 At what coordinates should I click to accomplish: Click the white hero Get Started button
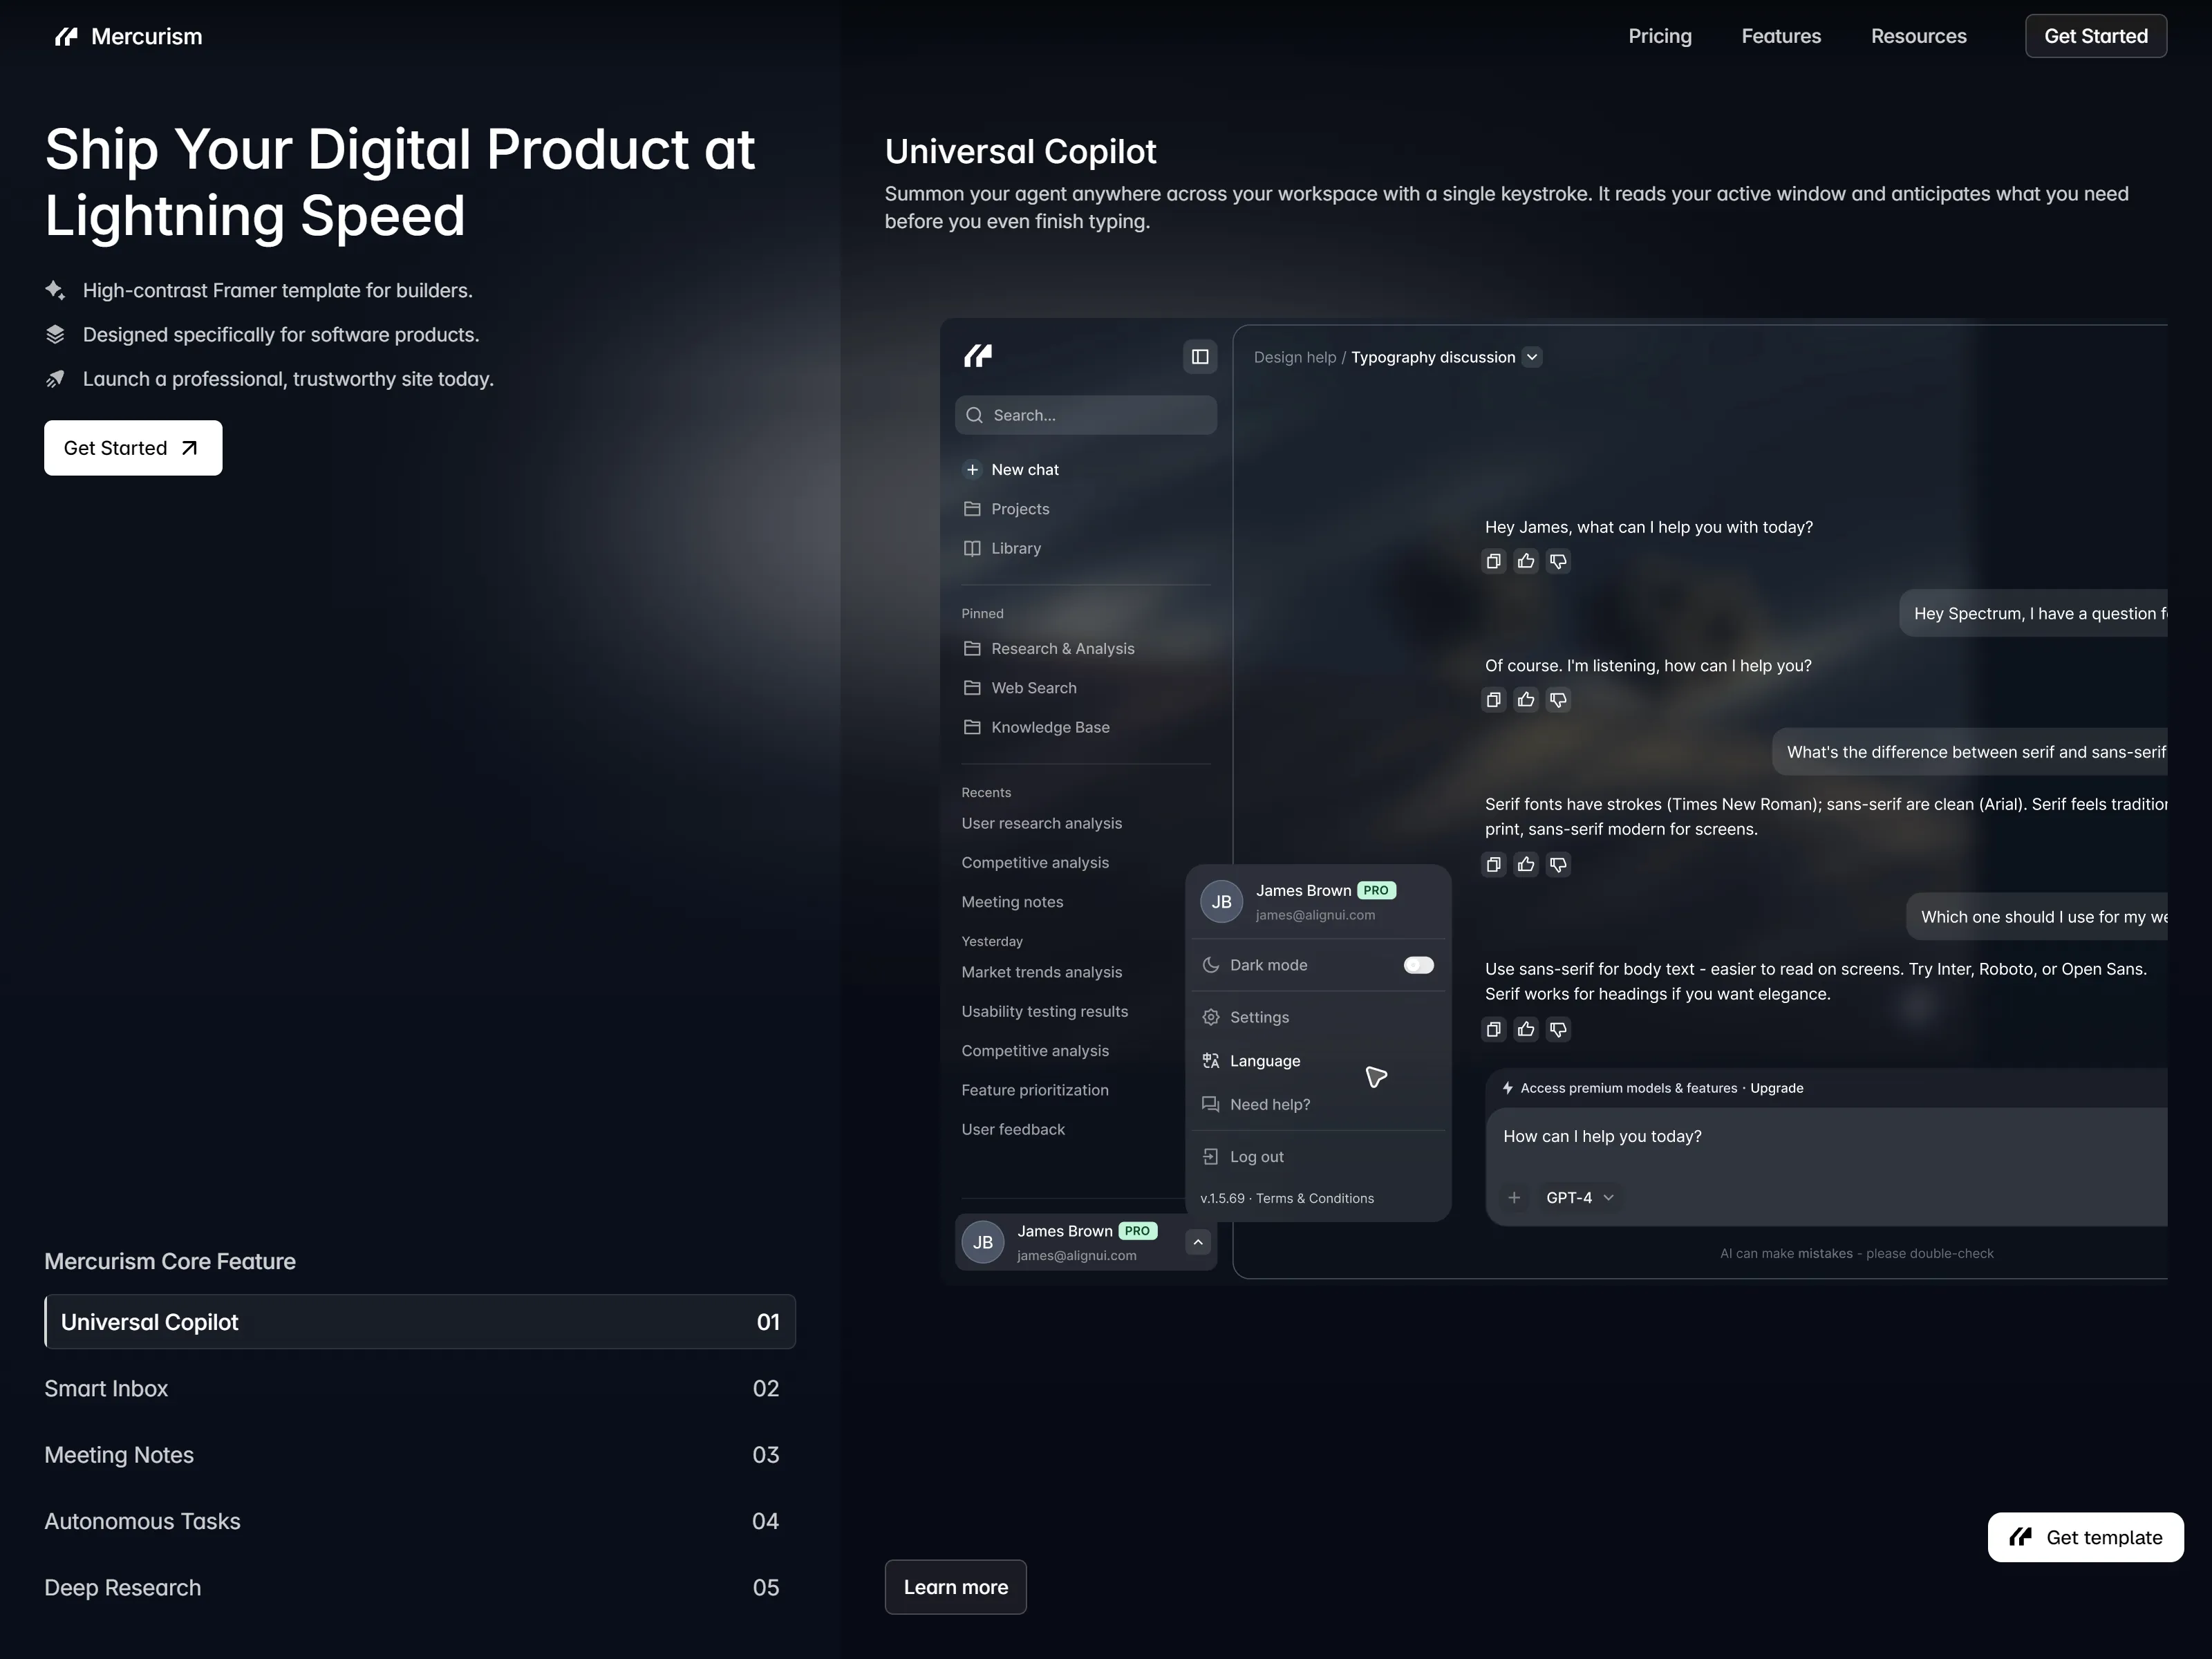click(x=133, y=448)
